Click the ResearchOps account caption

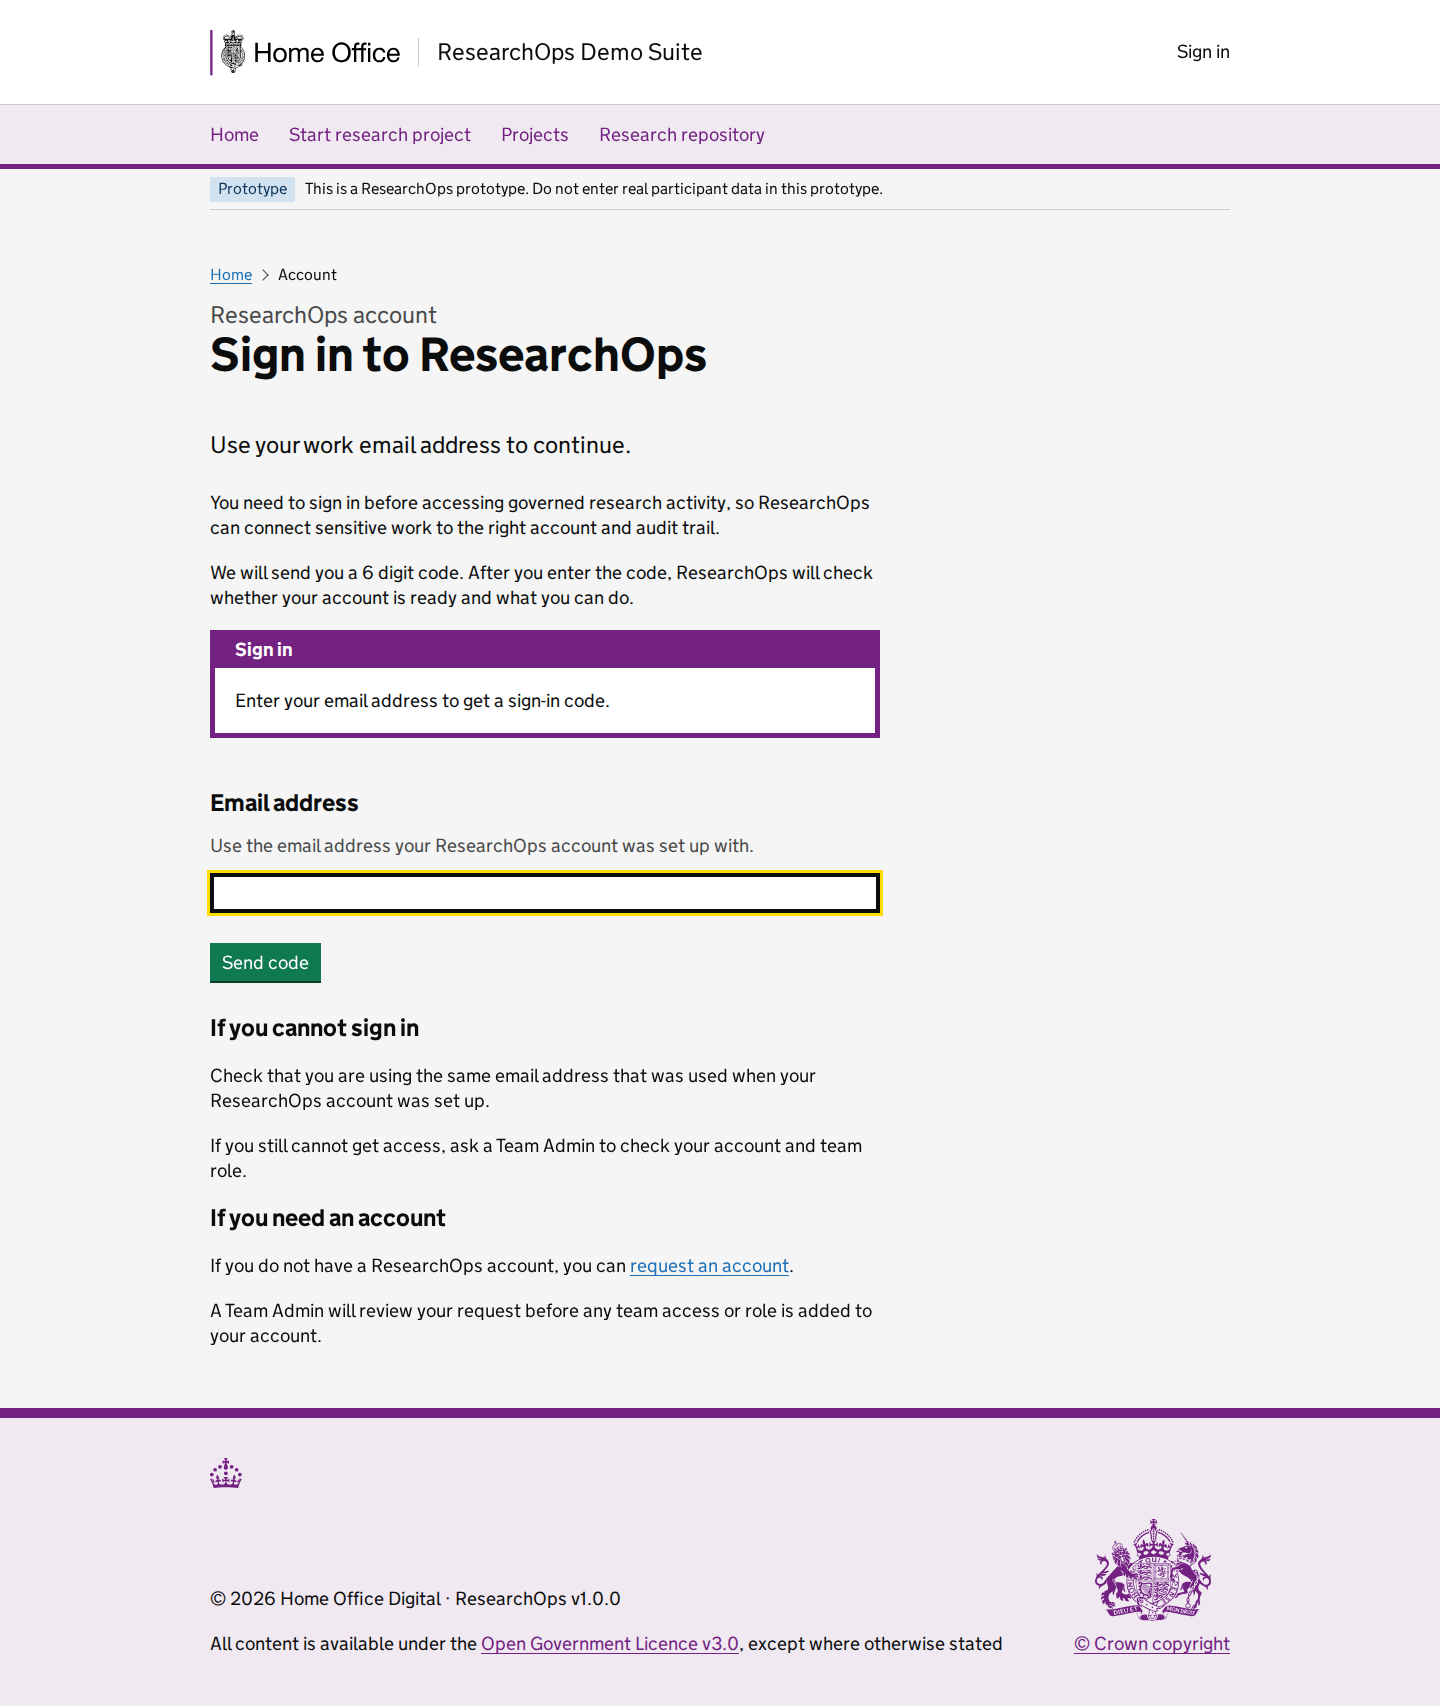point(323,315)
